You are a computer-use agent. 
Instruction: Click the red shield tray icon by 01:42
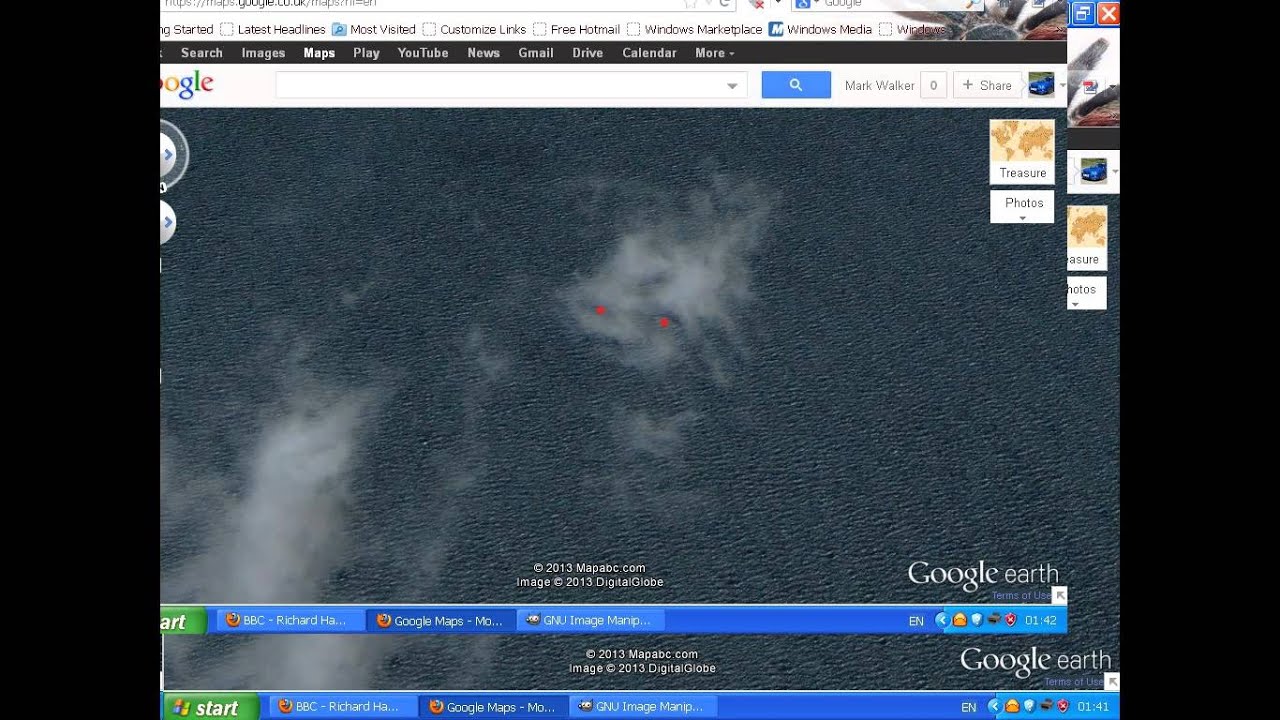(1011, 620)
